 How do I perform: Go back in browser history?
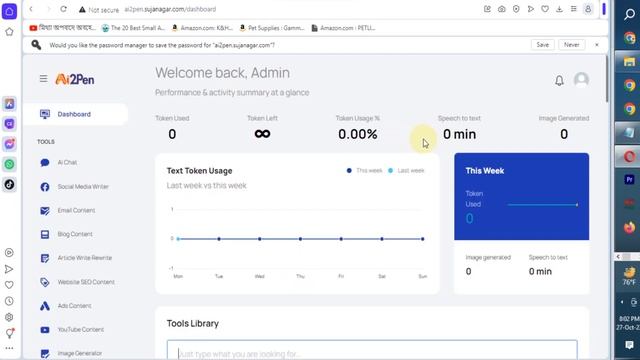(31, 9)
